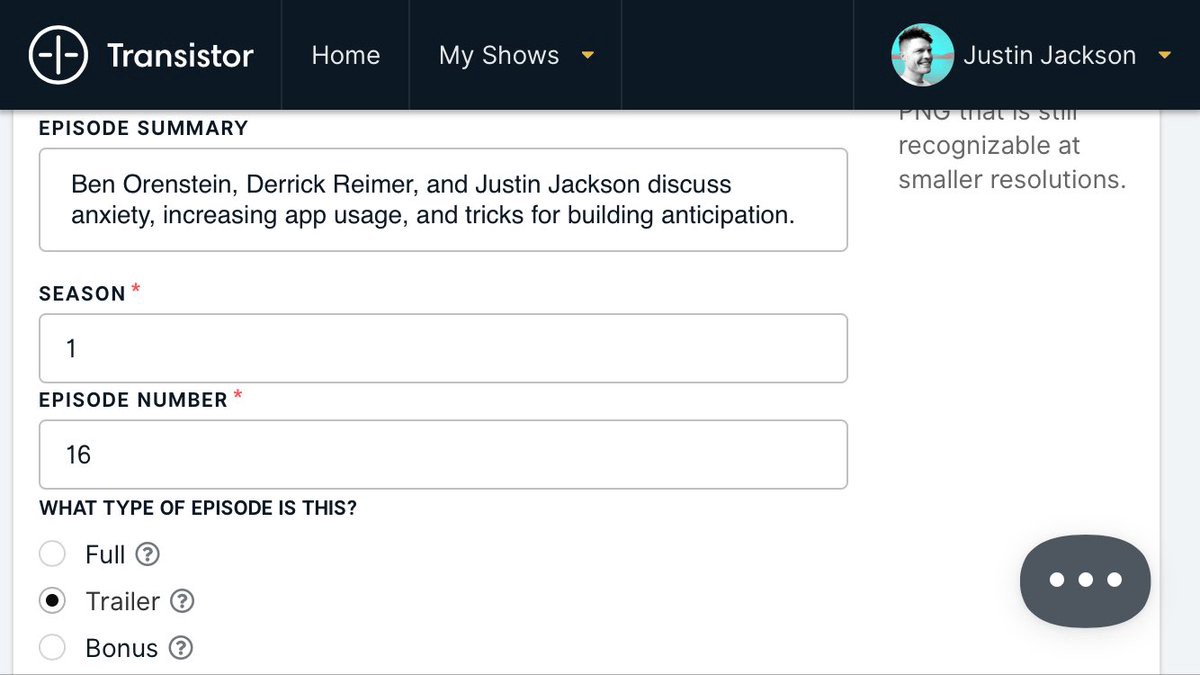Expand the account menu arrow beside Justin Jackson
Screen dimensions: 1200x675
pos(1164,55)
